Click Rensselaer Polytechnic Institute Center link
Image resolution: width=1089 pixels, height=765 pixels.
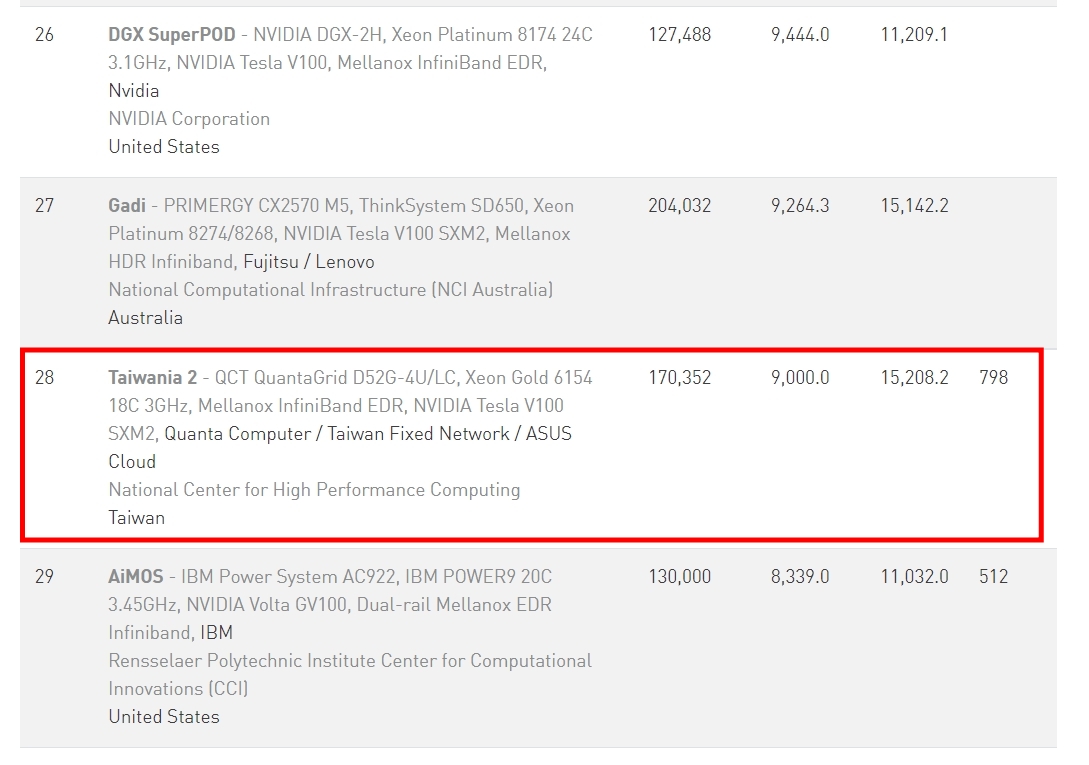[350, 675]
